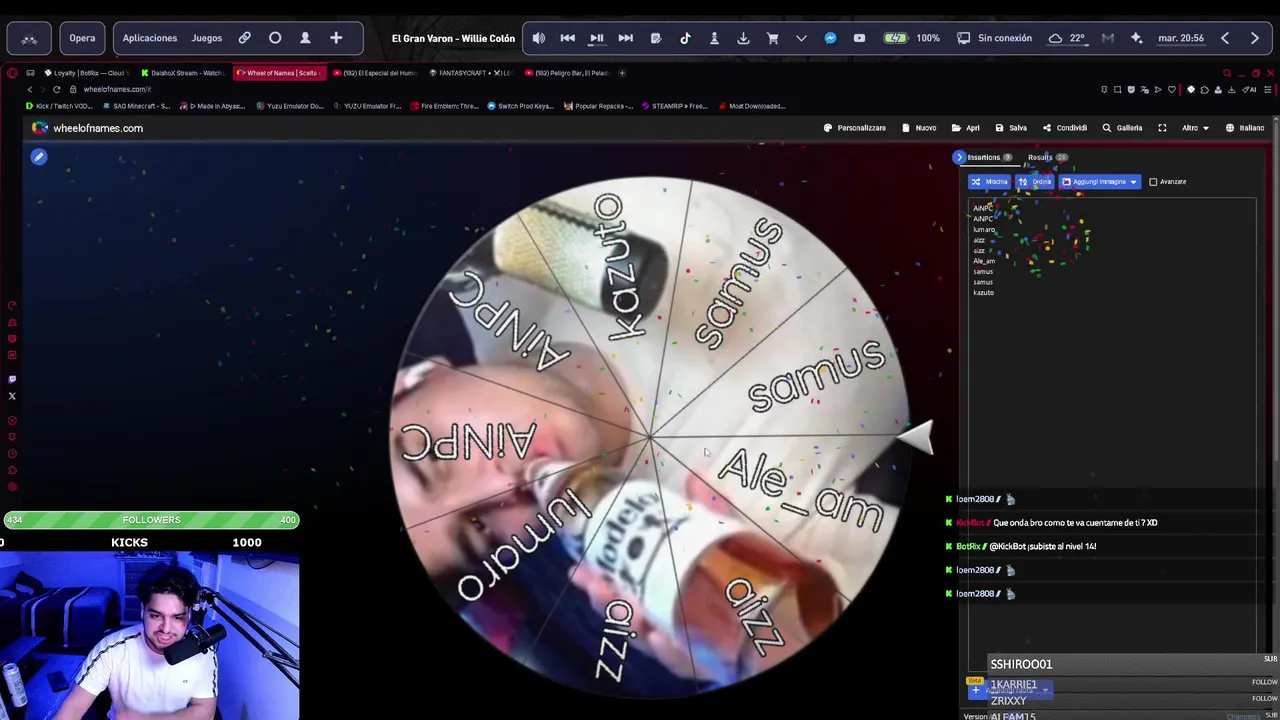
Task: Enable the Avanzate checkbox
Action: click(1153, 182)
